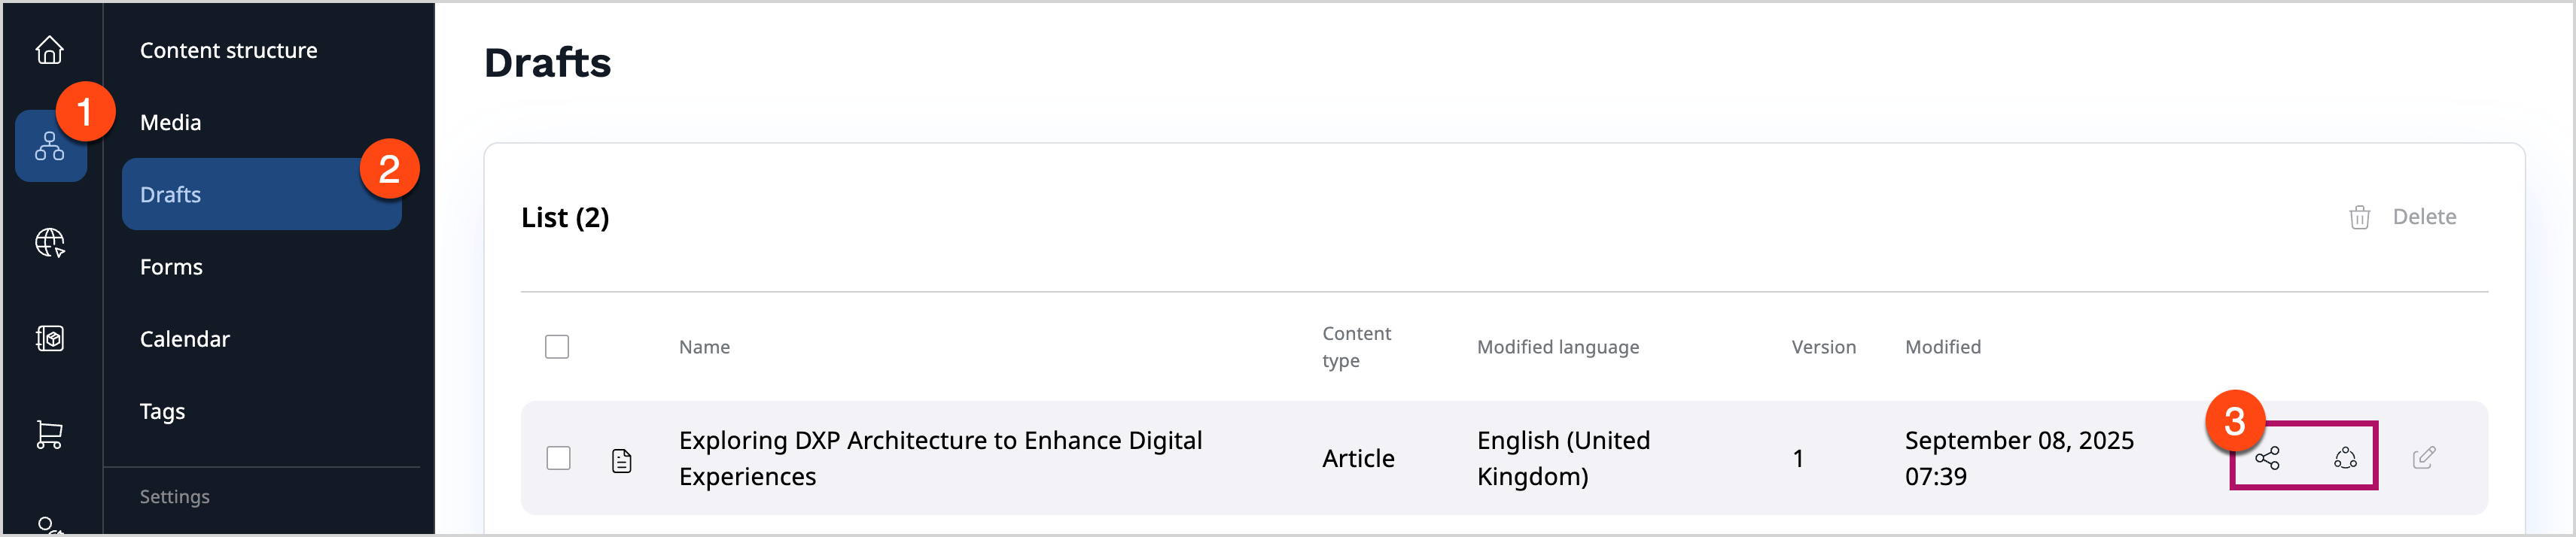Open the Calendar menu item

tap(185, 339)
